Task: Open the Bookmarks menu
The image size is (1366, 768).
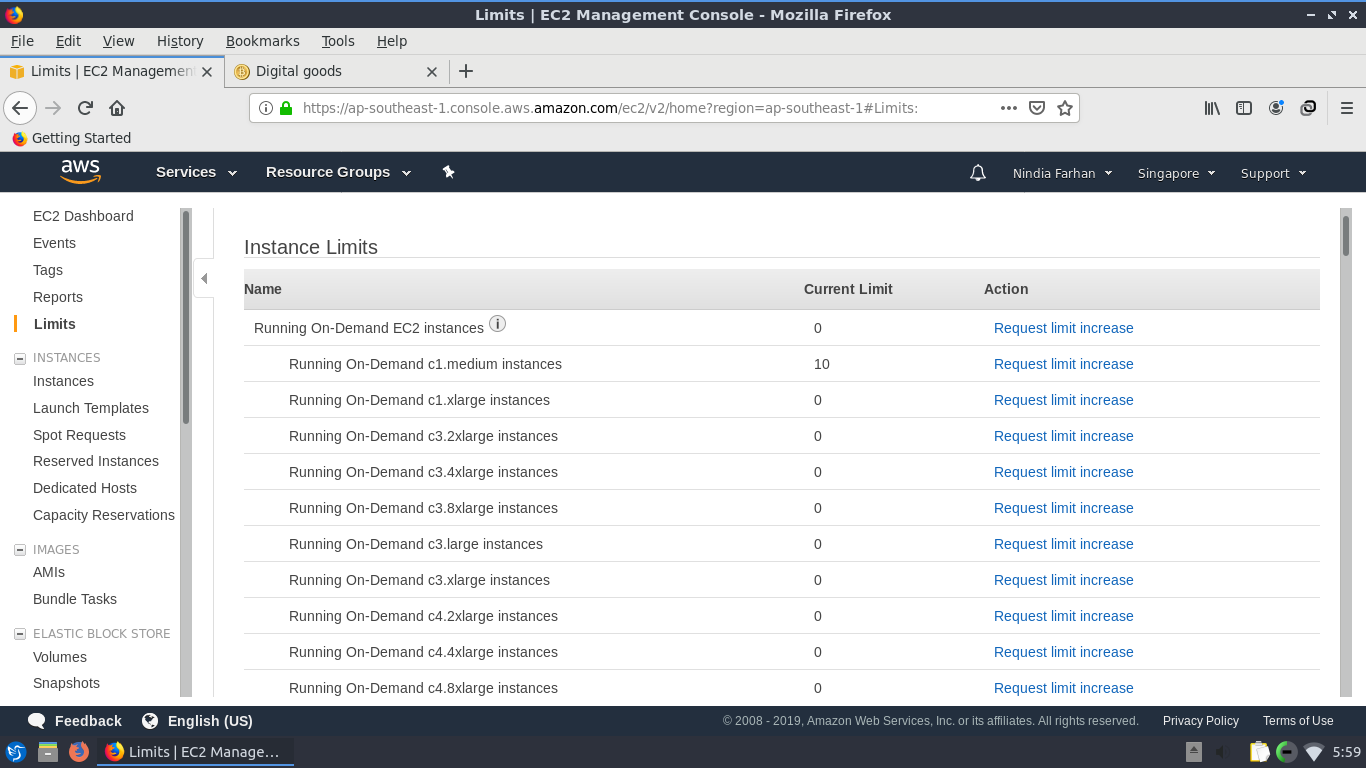Action: [263, 41]
